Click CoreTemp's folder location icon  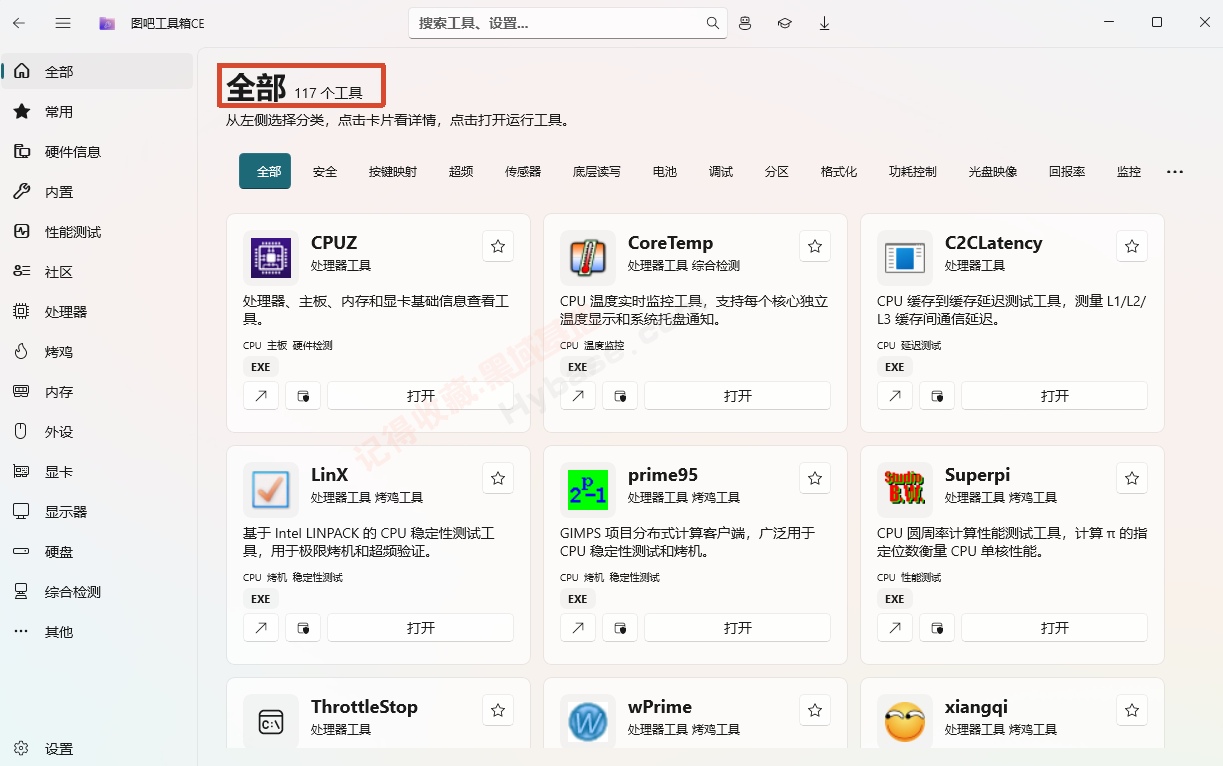tap(620, 396)
